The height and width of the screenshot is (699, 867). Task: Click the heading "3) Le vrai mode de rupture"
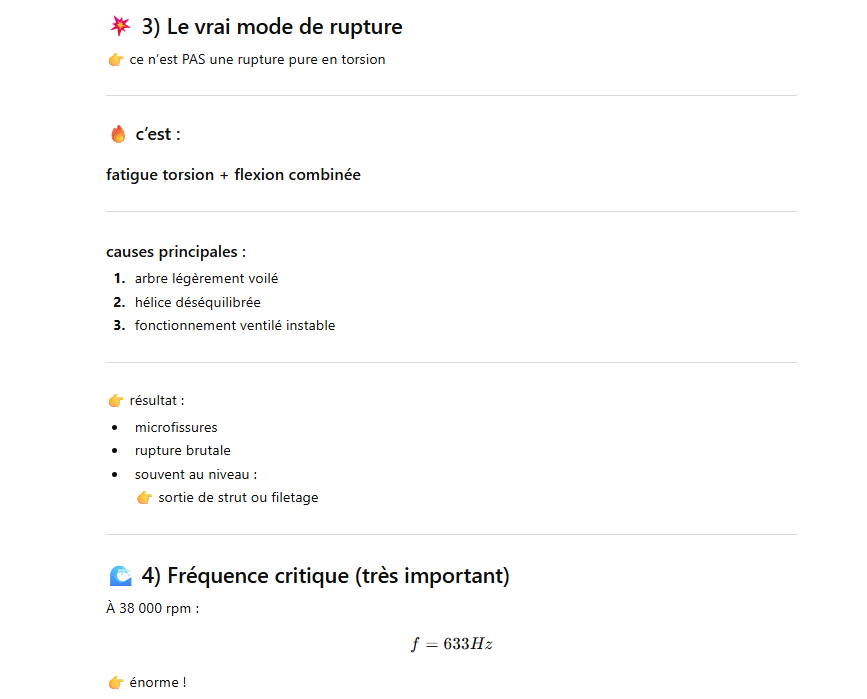pos(271,26)
